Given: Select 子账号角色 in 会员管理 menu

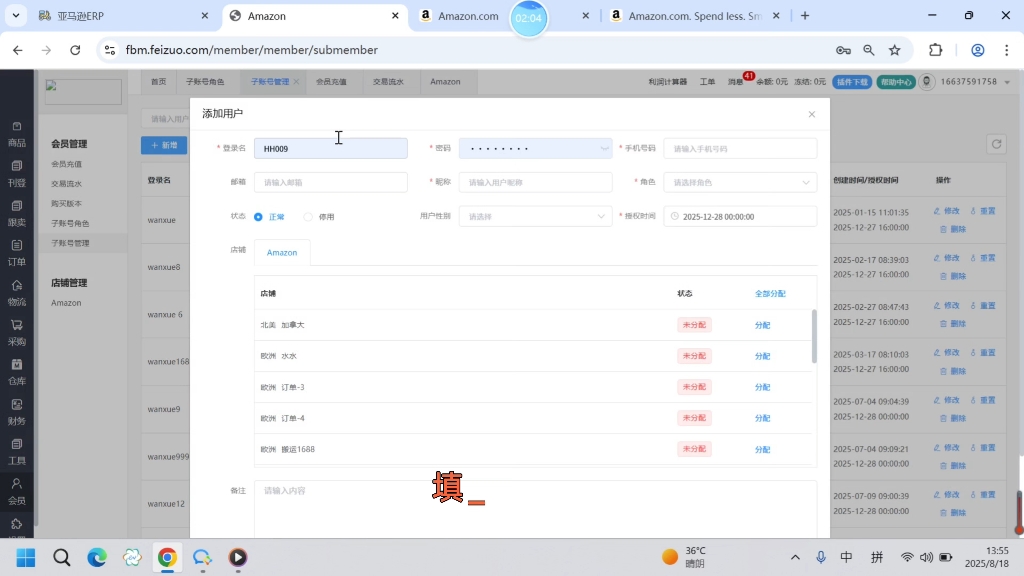Looking at the screenshot, I should 71,223.
